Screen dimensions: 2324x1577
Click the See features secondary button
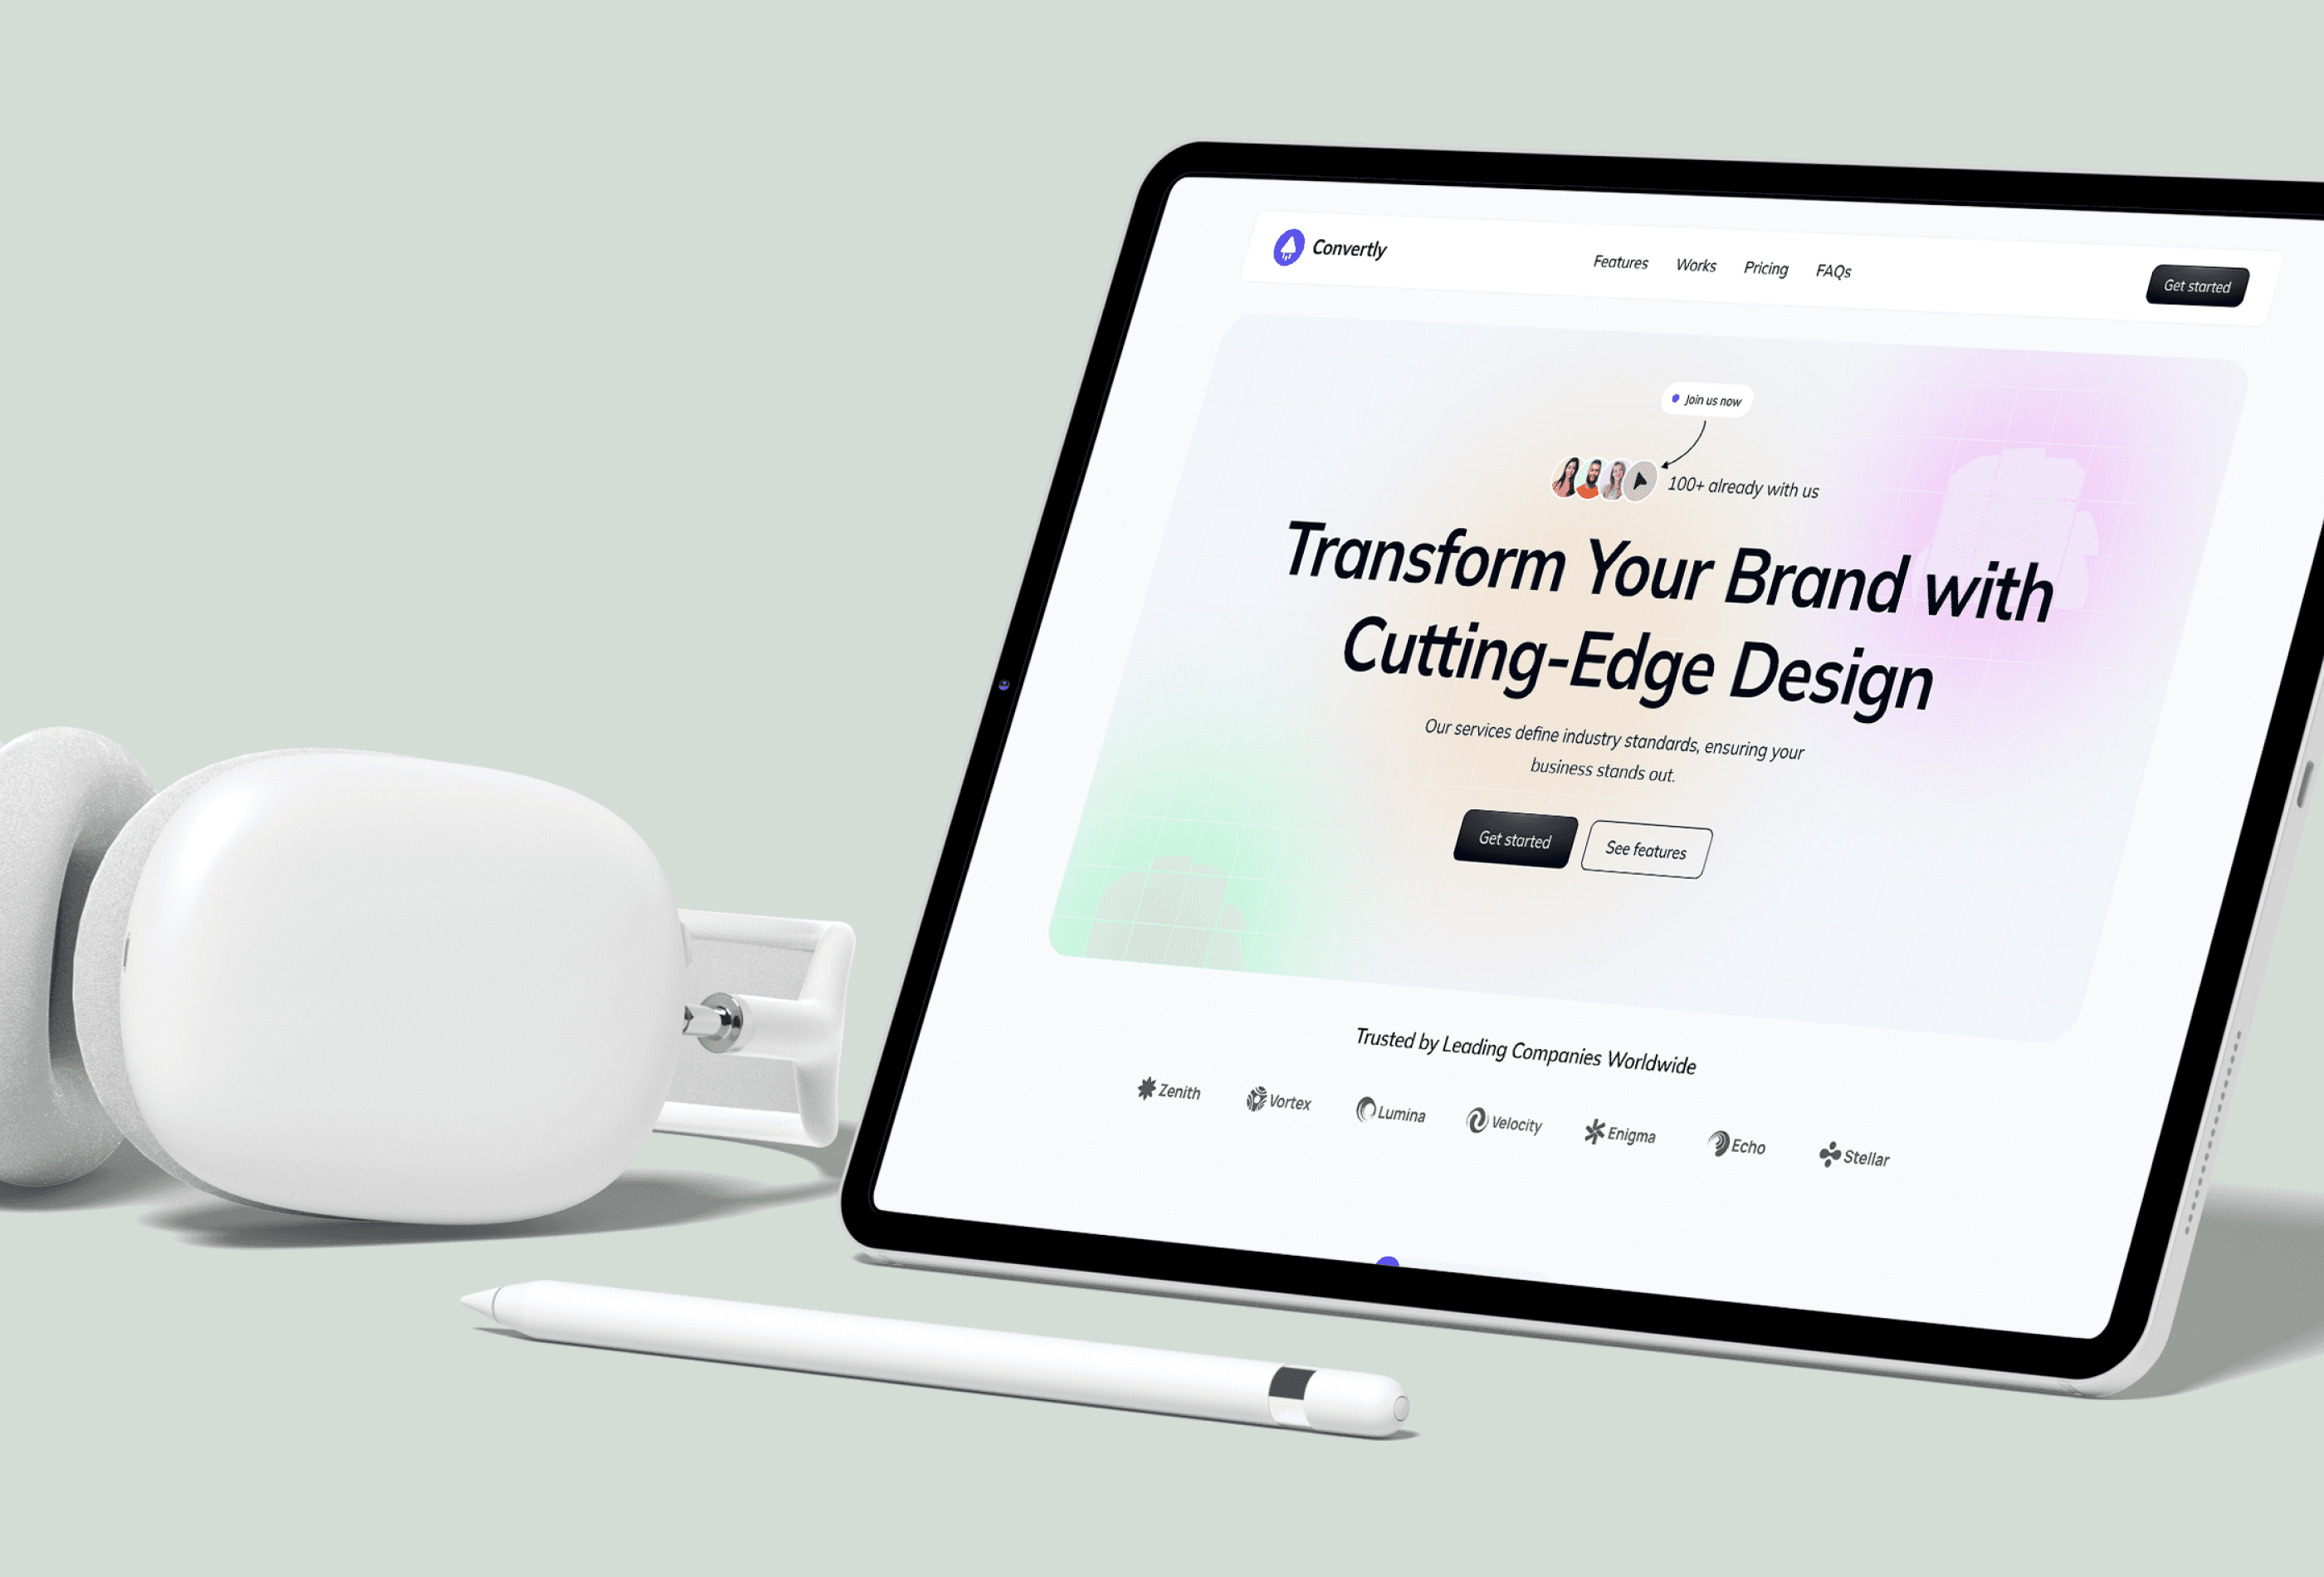tap(1647, 847)
